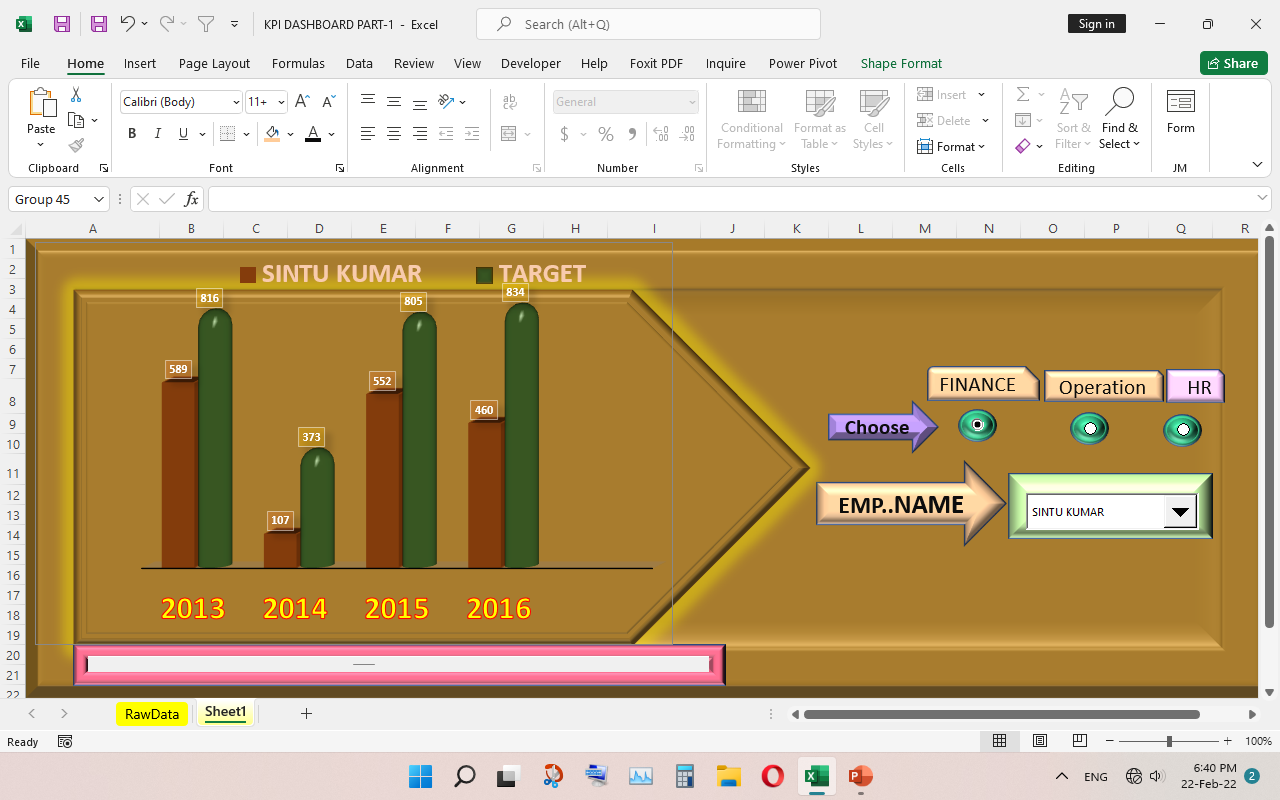The width and height of the screenshot is (1280, 800).
Task: Select the Operation radio button
Action: click(x=1089, y=429)
